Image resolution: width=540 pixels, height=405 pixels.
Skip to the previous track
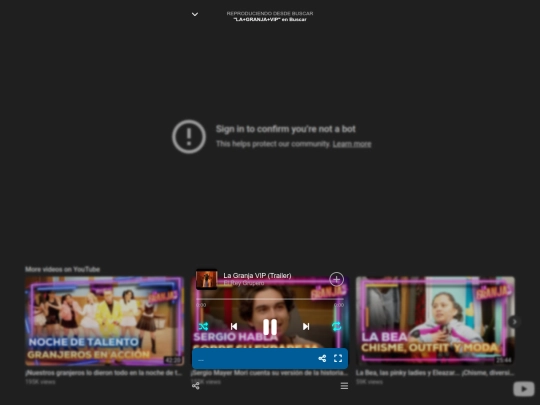[x=234, y=326]
